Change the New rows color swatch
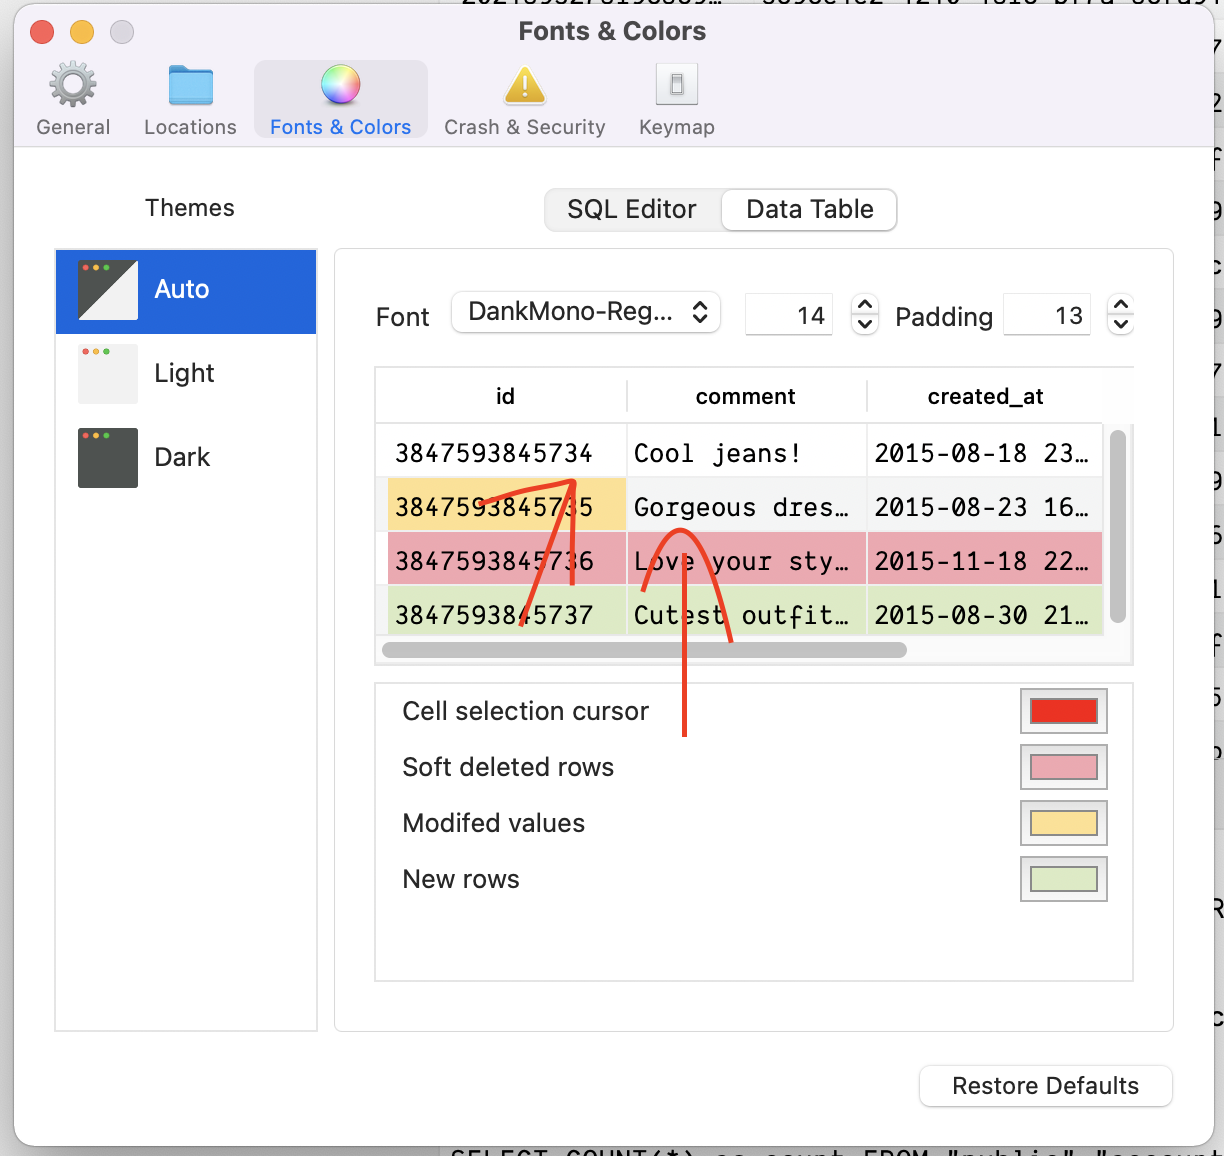 tap(1063, 879)
